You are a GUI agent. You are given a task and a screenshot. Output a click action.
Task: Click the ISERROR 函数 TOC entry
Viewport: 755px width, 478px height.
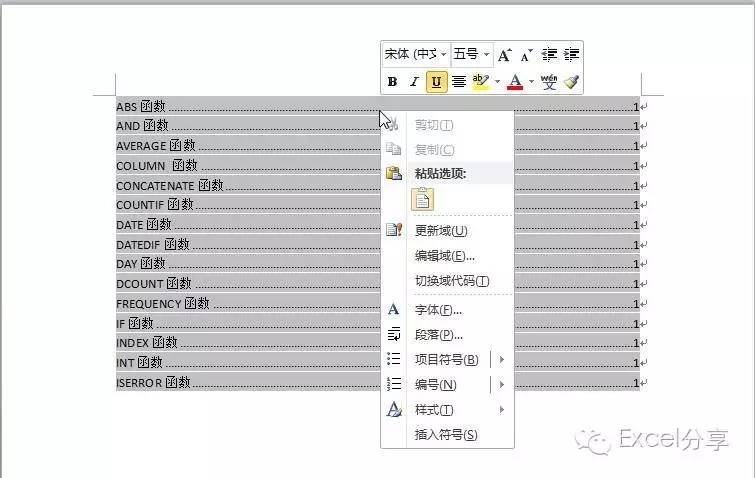coord(153,383)
